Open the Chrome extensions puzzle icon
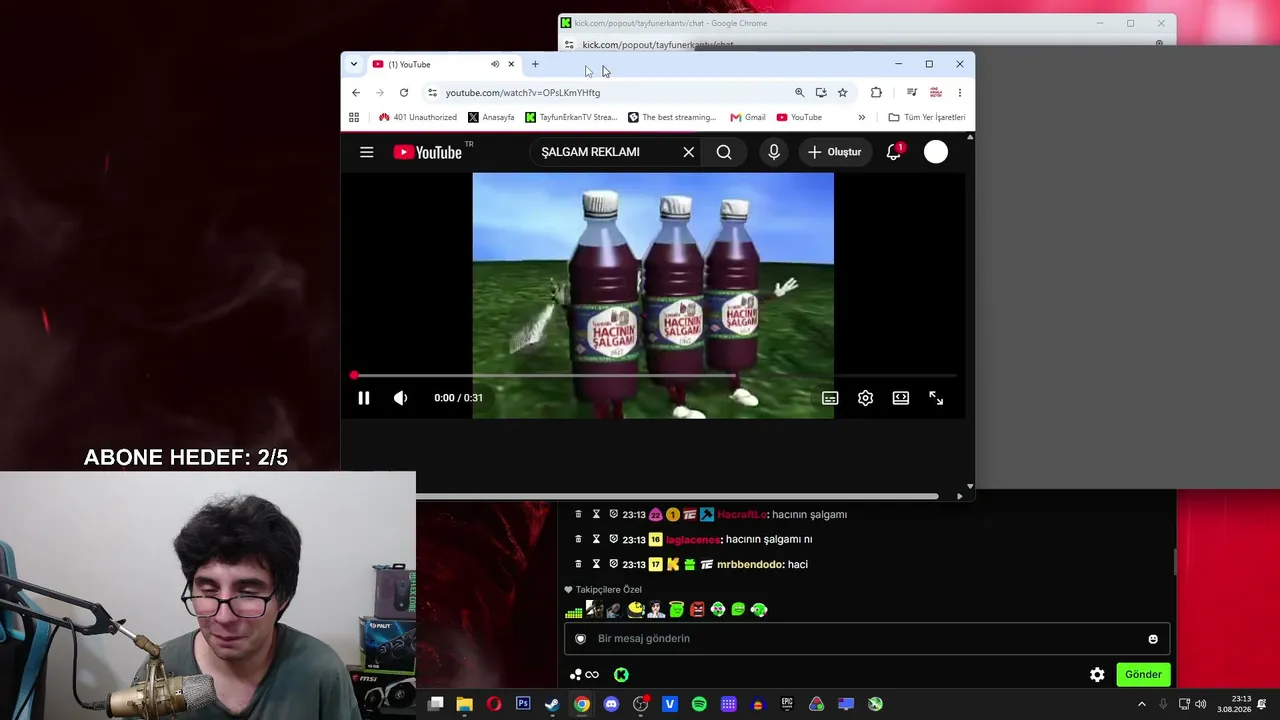 (x=876, y=93)
